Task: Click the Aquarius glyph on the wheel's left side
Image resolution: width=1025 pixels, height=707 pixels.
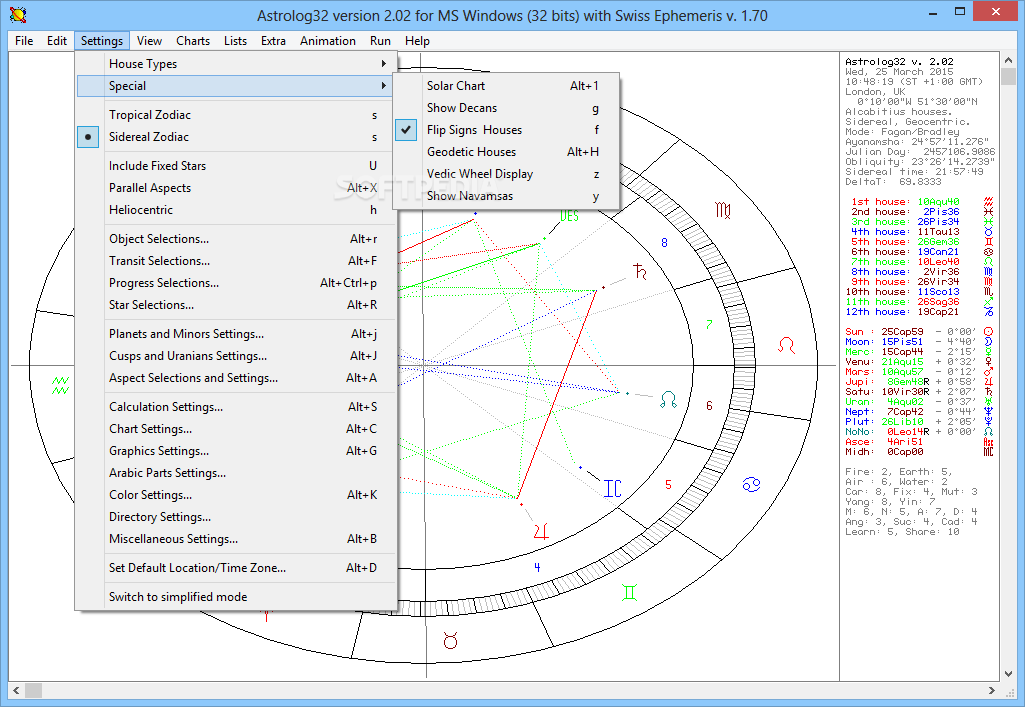Action: click(x=60, y=386)
